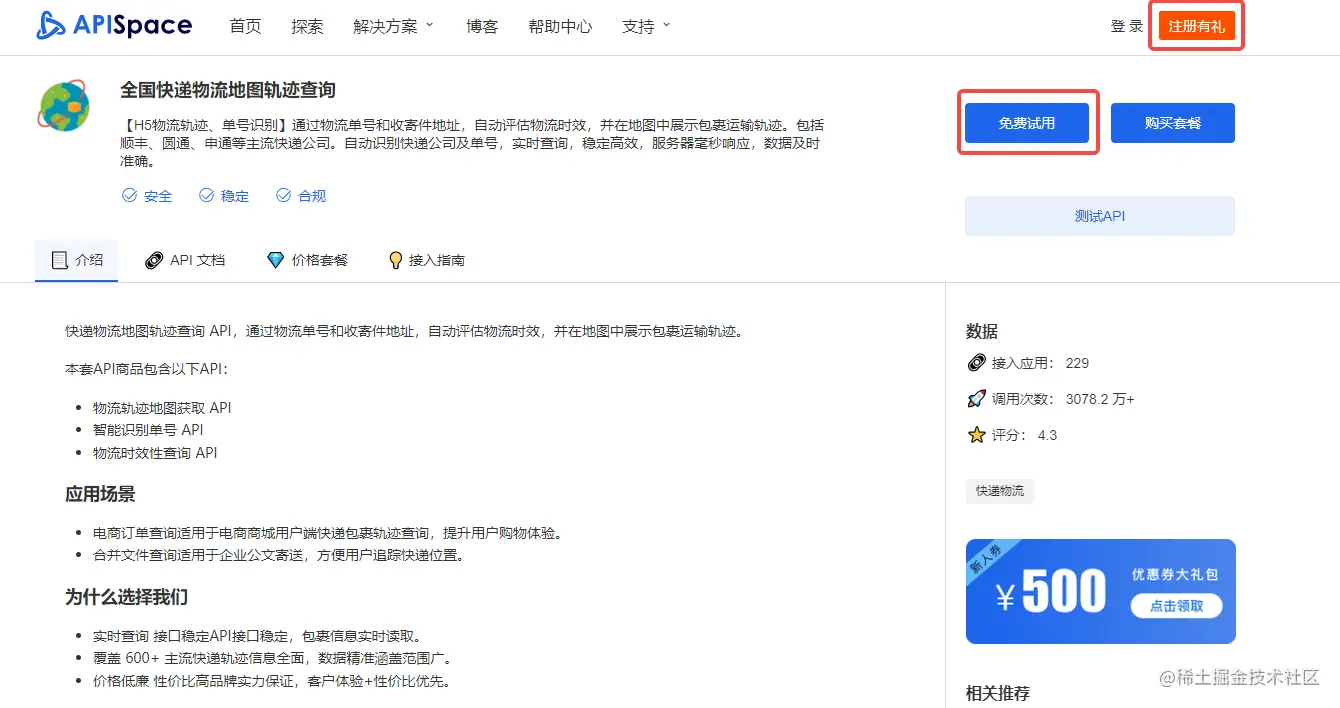Click the 相关推荐 heading
This screenshot has width=1340, height=708.
pos(998,693)
